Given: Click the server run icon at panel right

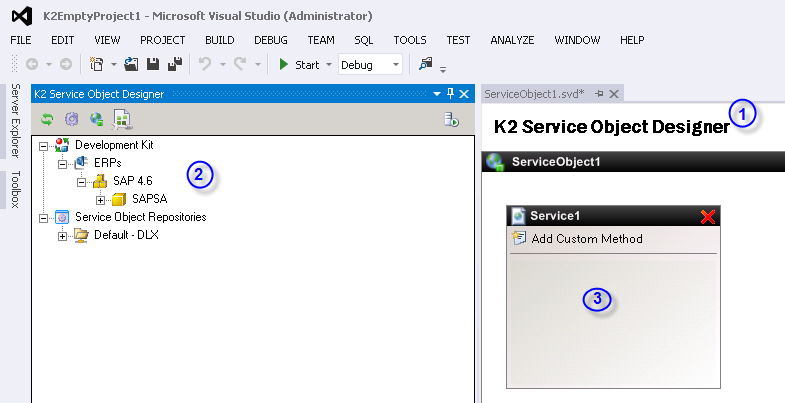Looking at the screenshot, I should click(451, 120).
